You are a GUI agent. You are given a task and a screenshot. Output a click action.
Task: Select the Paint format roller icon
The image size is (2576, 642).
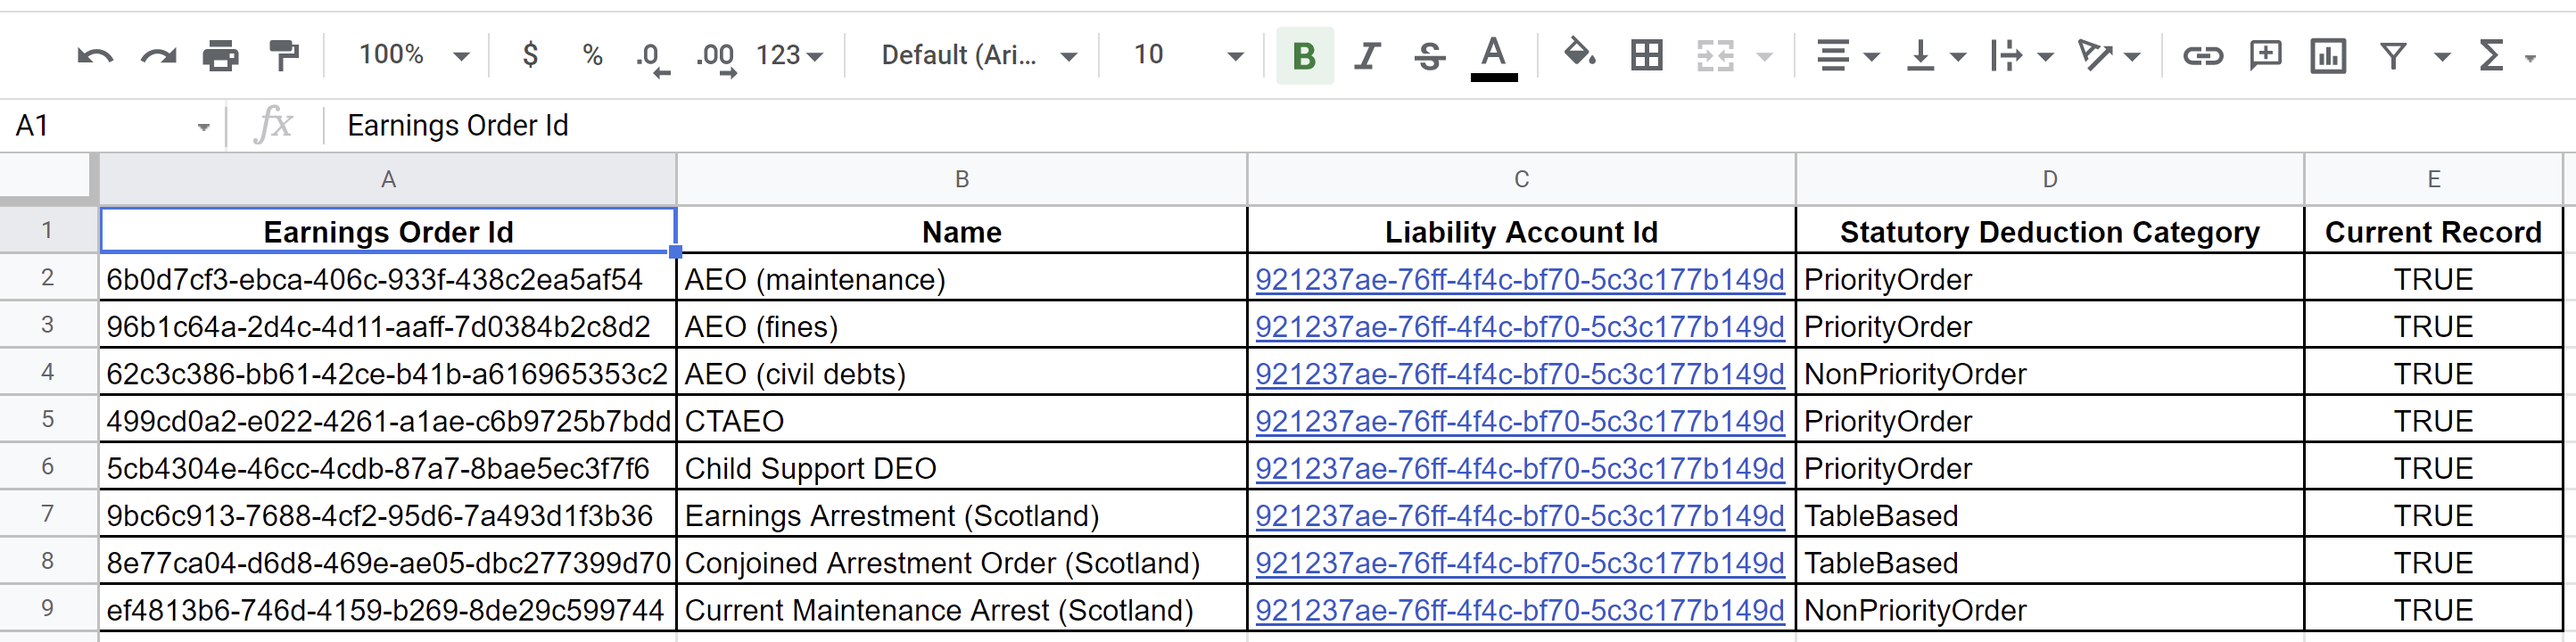point(284,56)
